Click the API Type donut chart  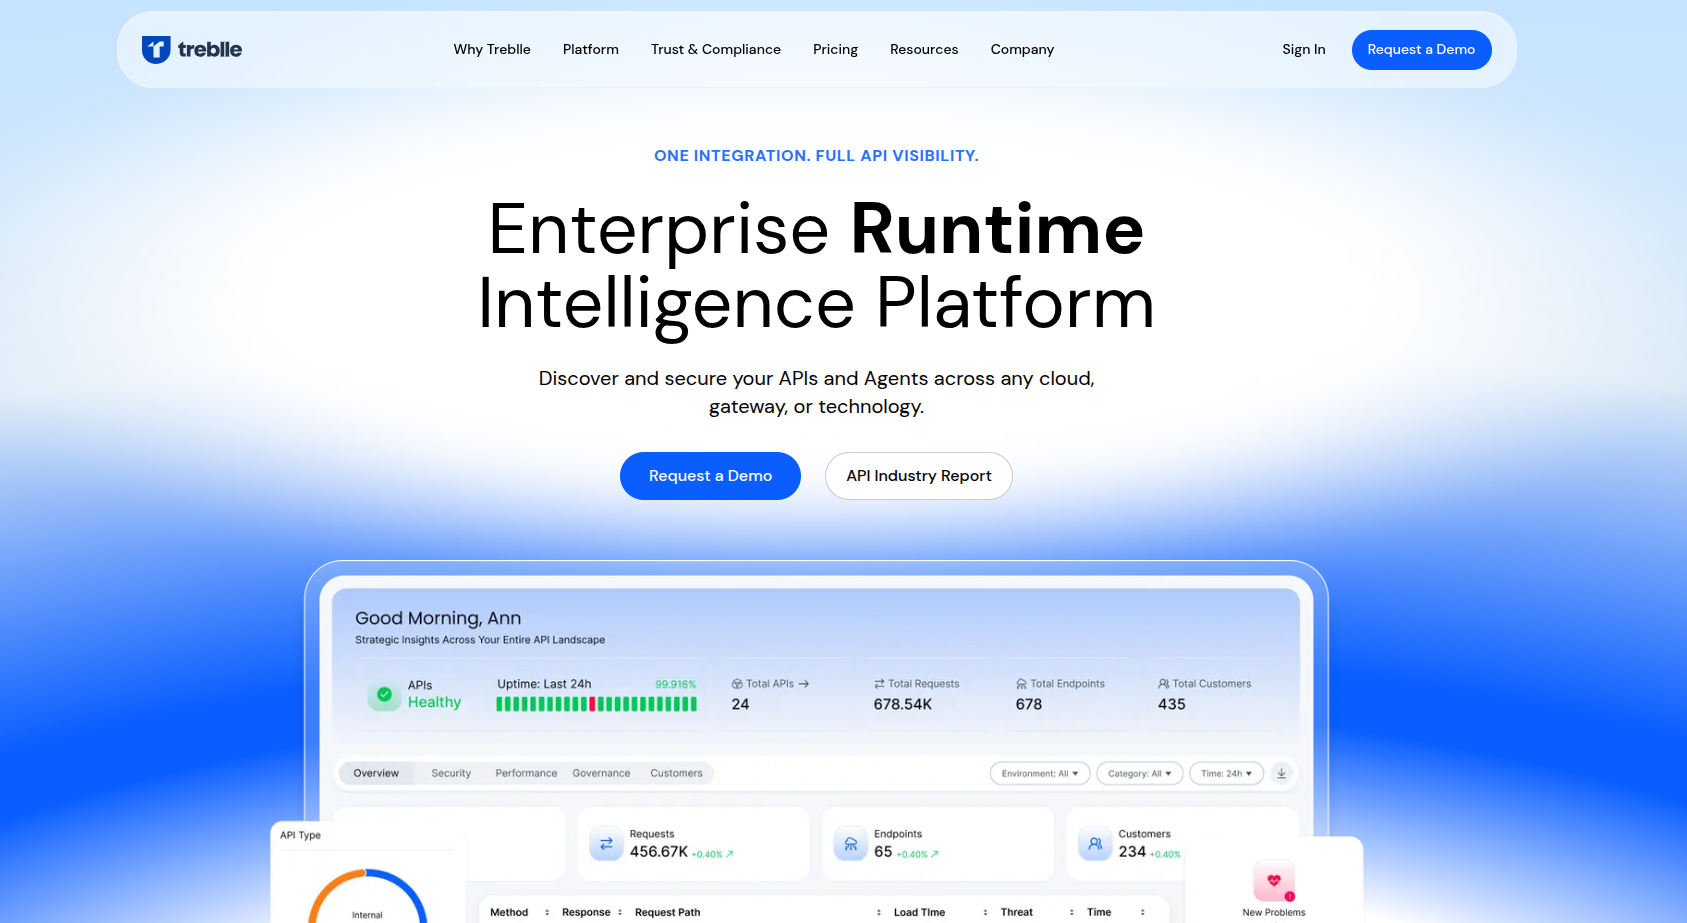(367, 896)
